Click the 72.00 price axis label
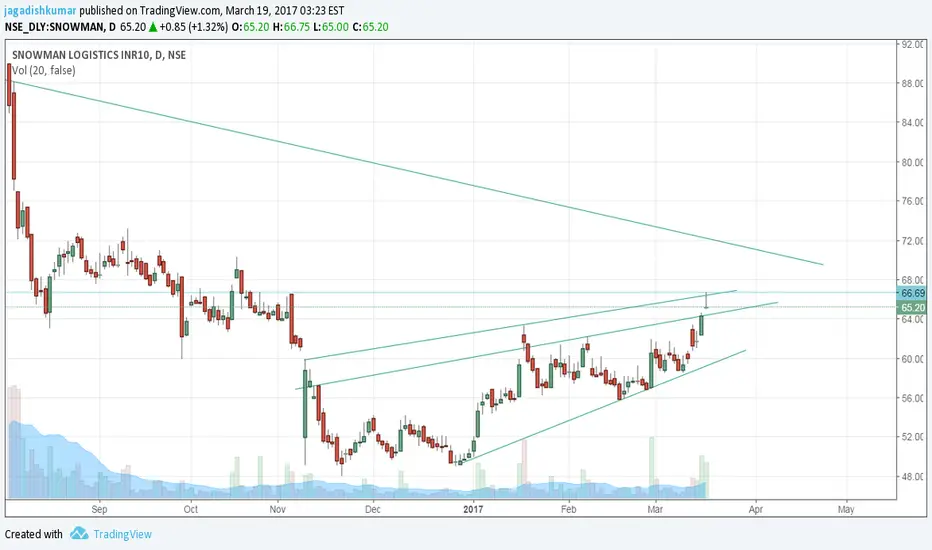This screenshot has width=932, height=550. click(x=912, y=241)
